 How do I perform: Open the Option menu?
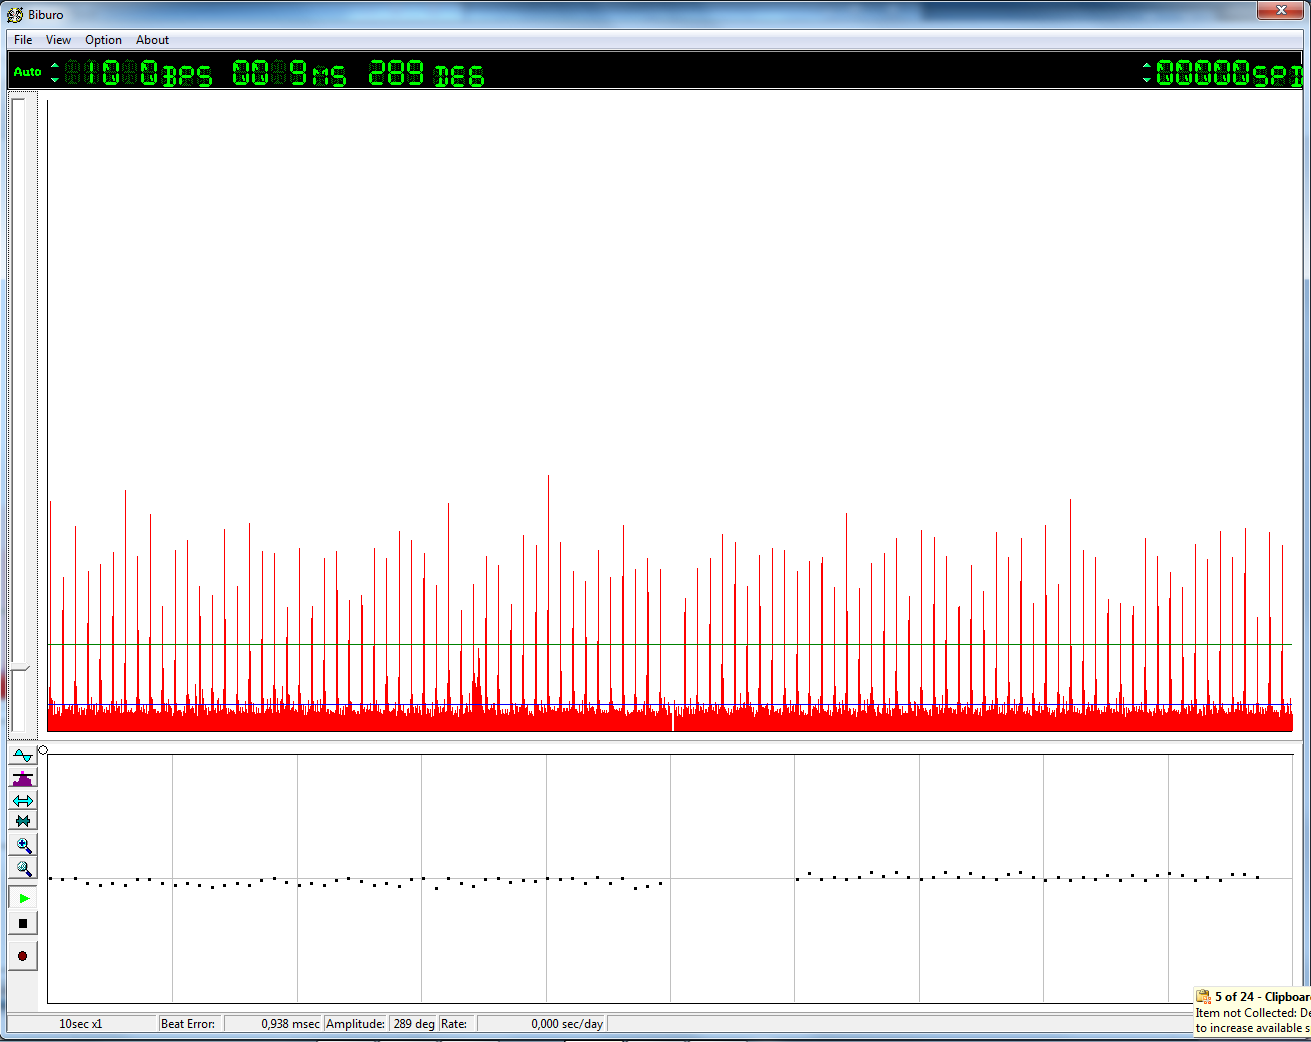103,40
